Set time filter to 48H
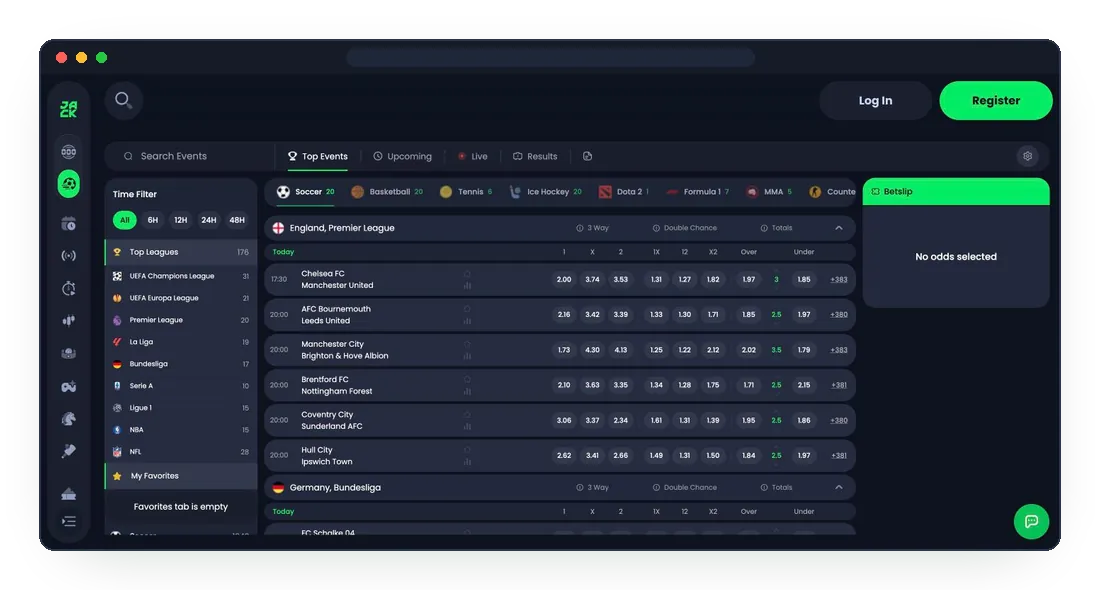The height and width of the screenshot is (590, 1100). pyautogui.click(x=237, y=220)
